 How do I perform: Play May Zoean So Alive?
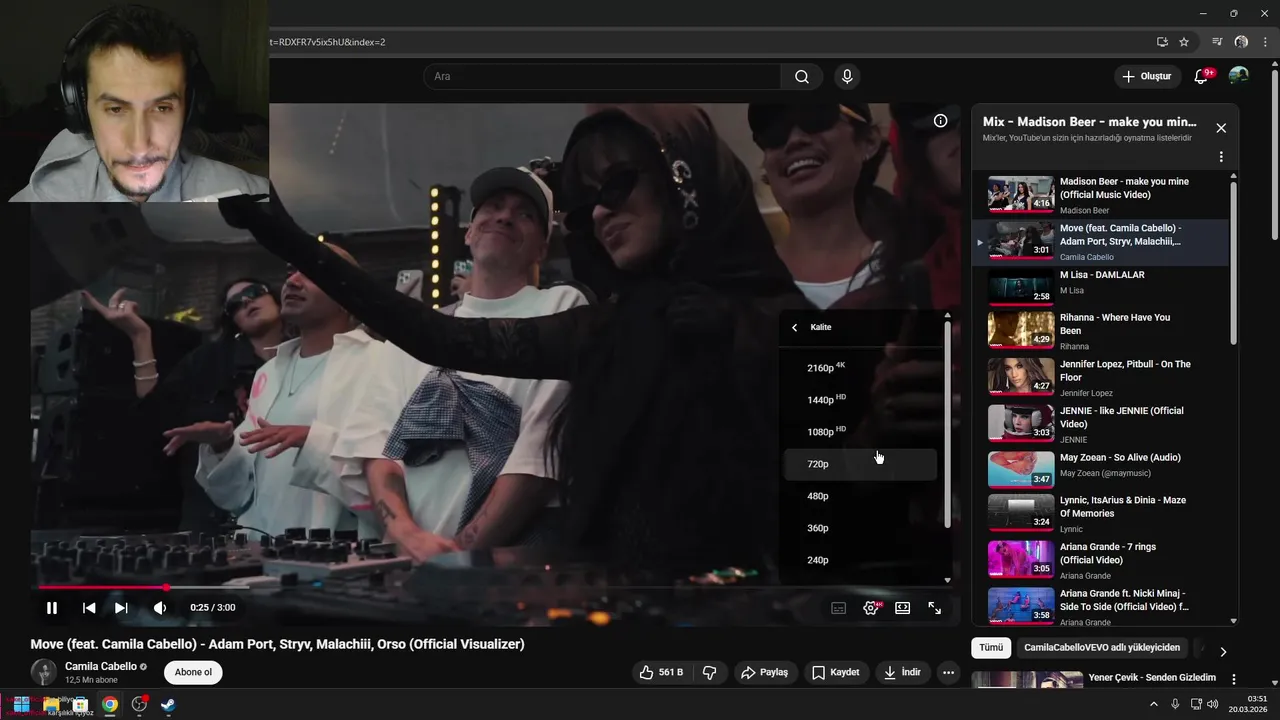click(1100, 469)
